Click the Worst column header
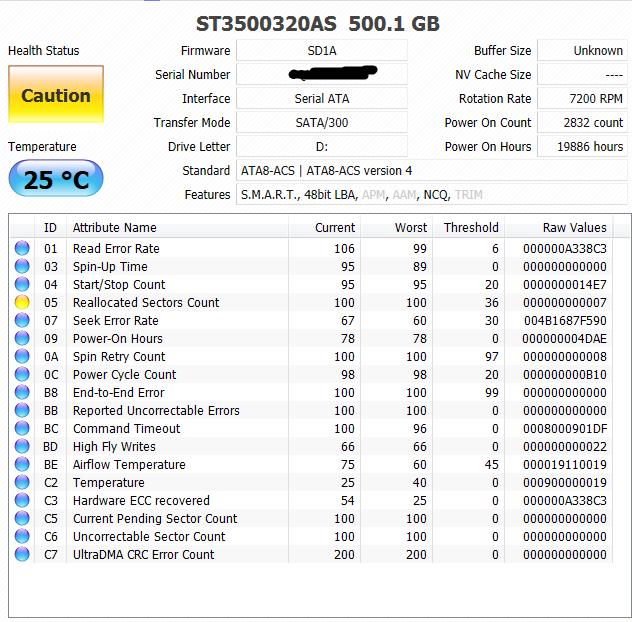632x622 pixels. (x=397, y=227)
